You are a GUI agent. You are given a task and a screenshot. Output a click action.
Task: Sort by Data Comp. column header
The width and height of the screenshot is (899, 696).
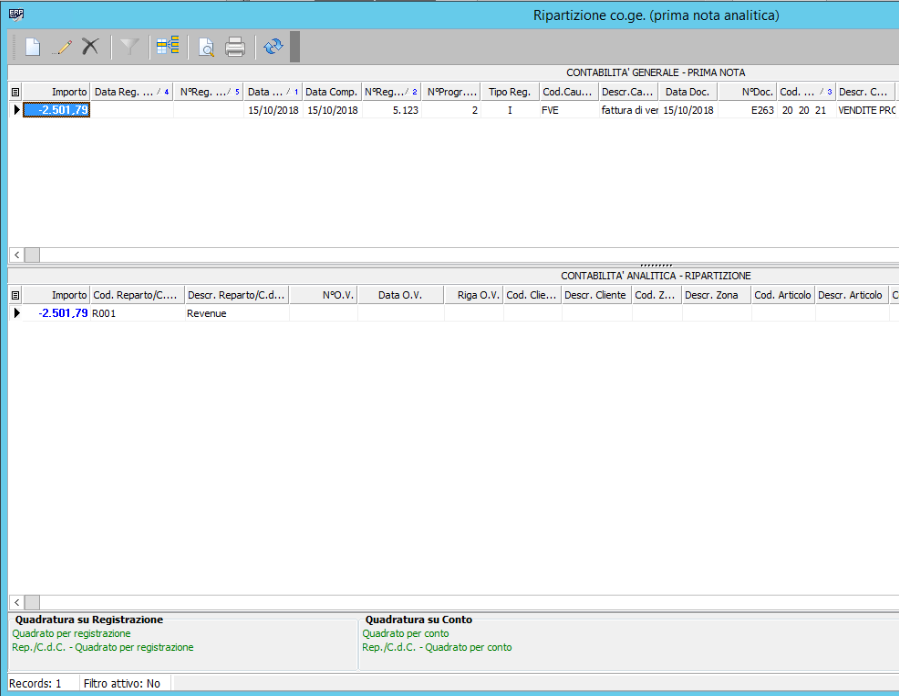[x=331, y=92]
